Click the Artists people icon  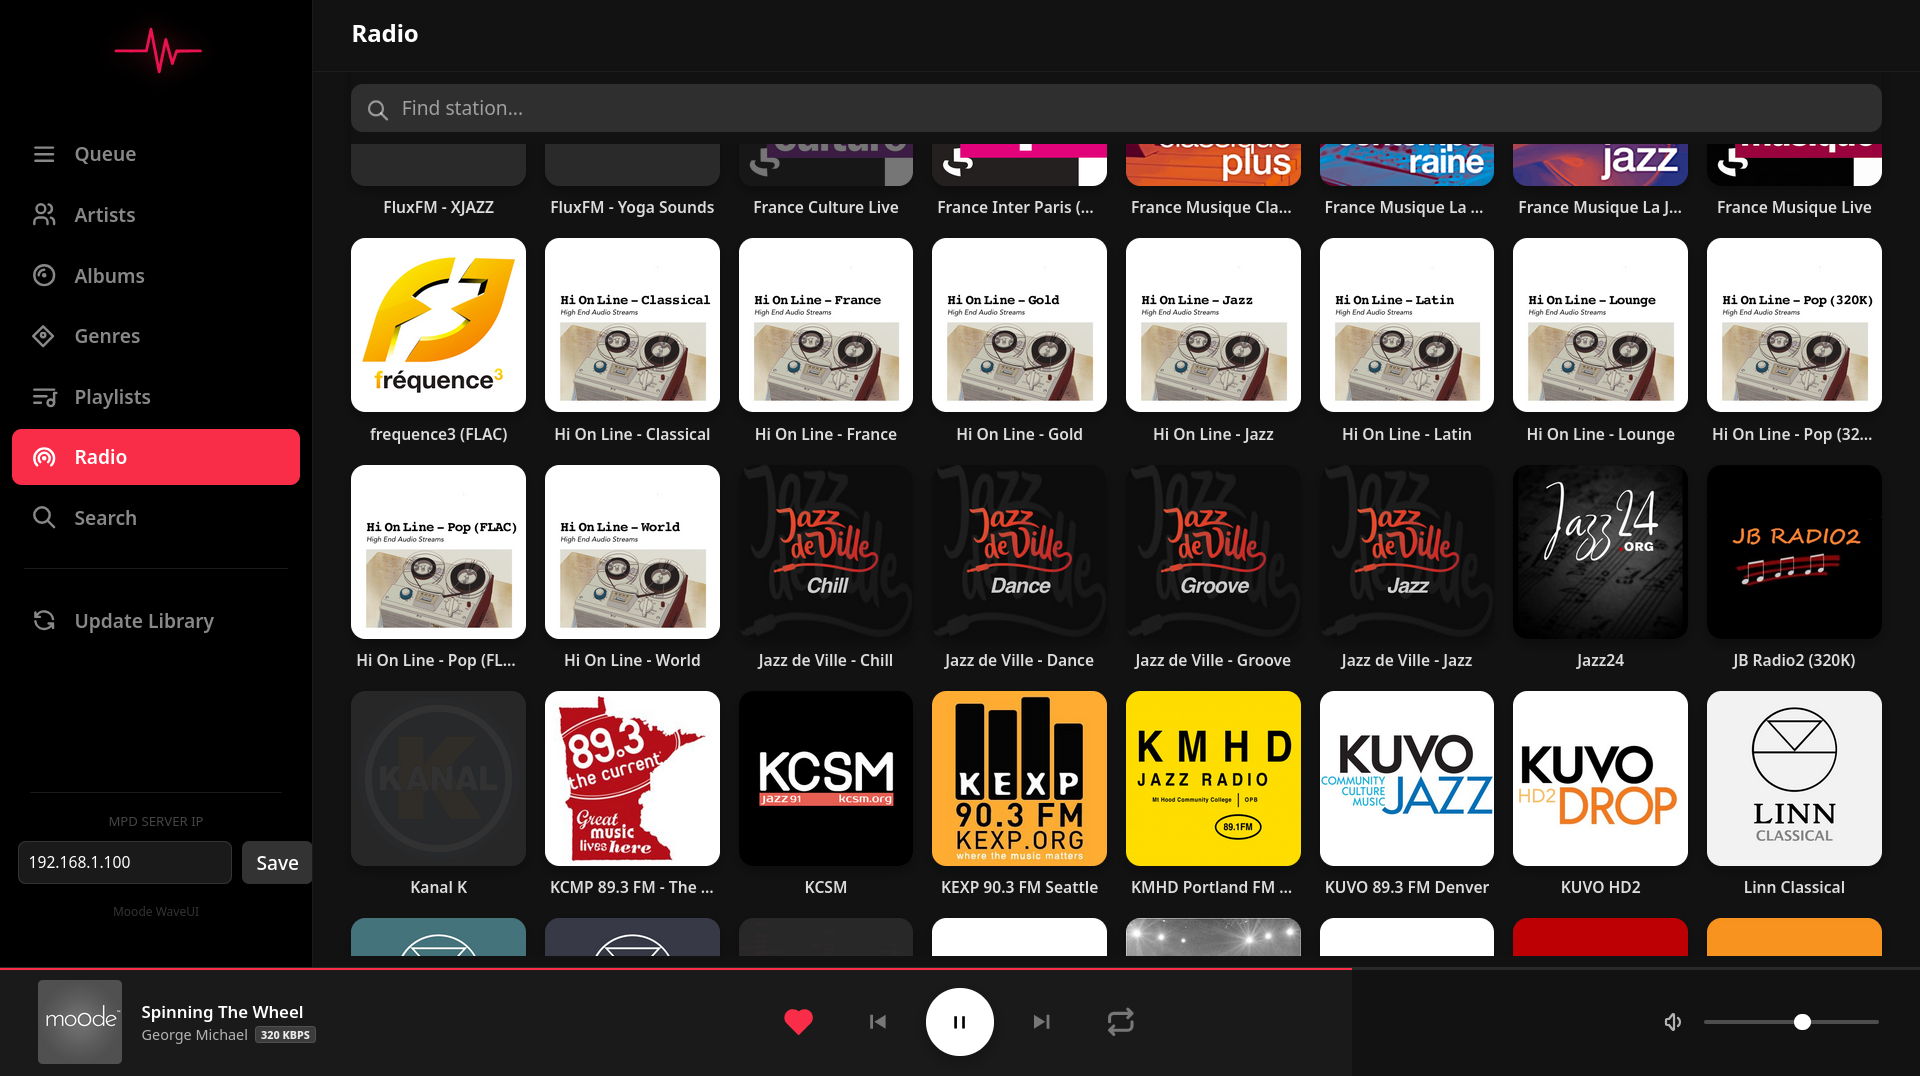click(x=44, y=215)
